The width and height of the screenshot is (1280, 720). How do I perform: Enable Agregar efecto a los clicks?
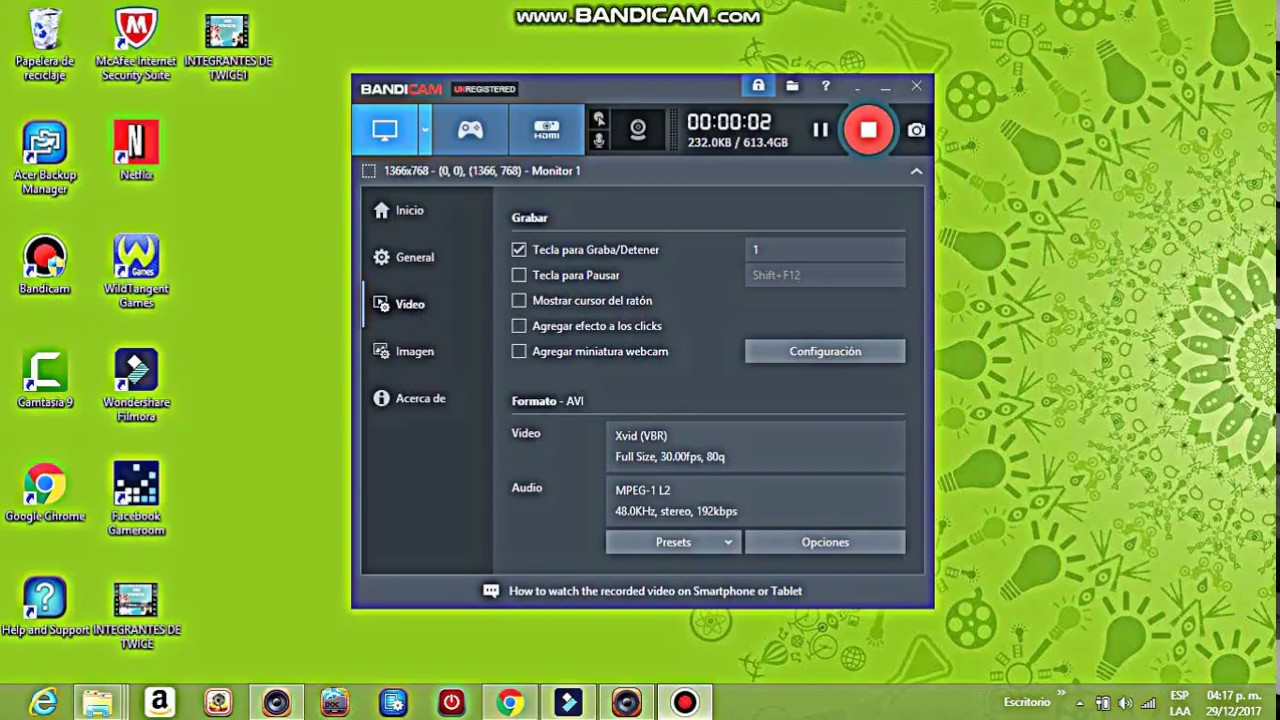pyautogui.click(x=519, y=326)
